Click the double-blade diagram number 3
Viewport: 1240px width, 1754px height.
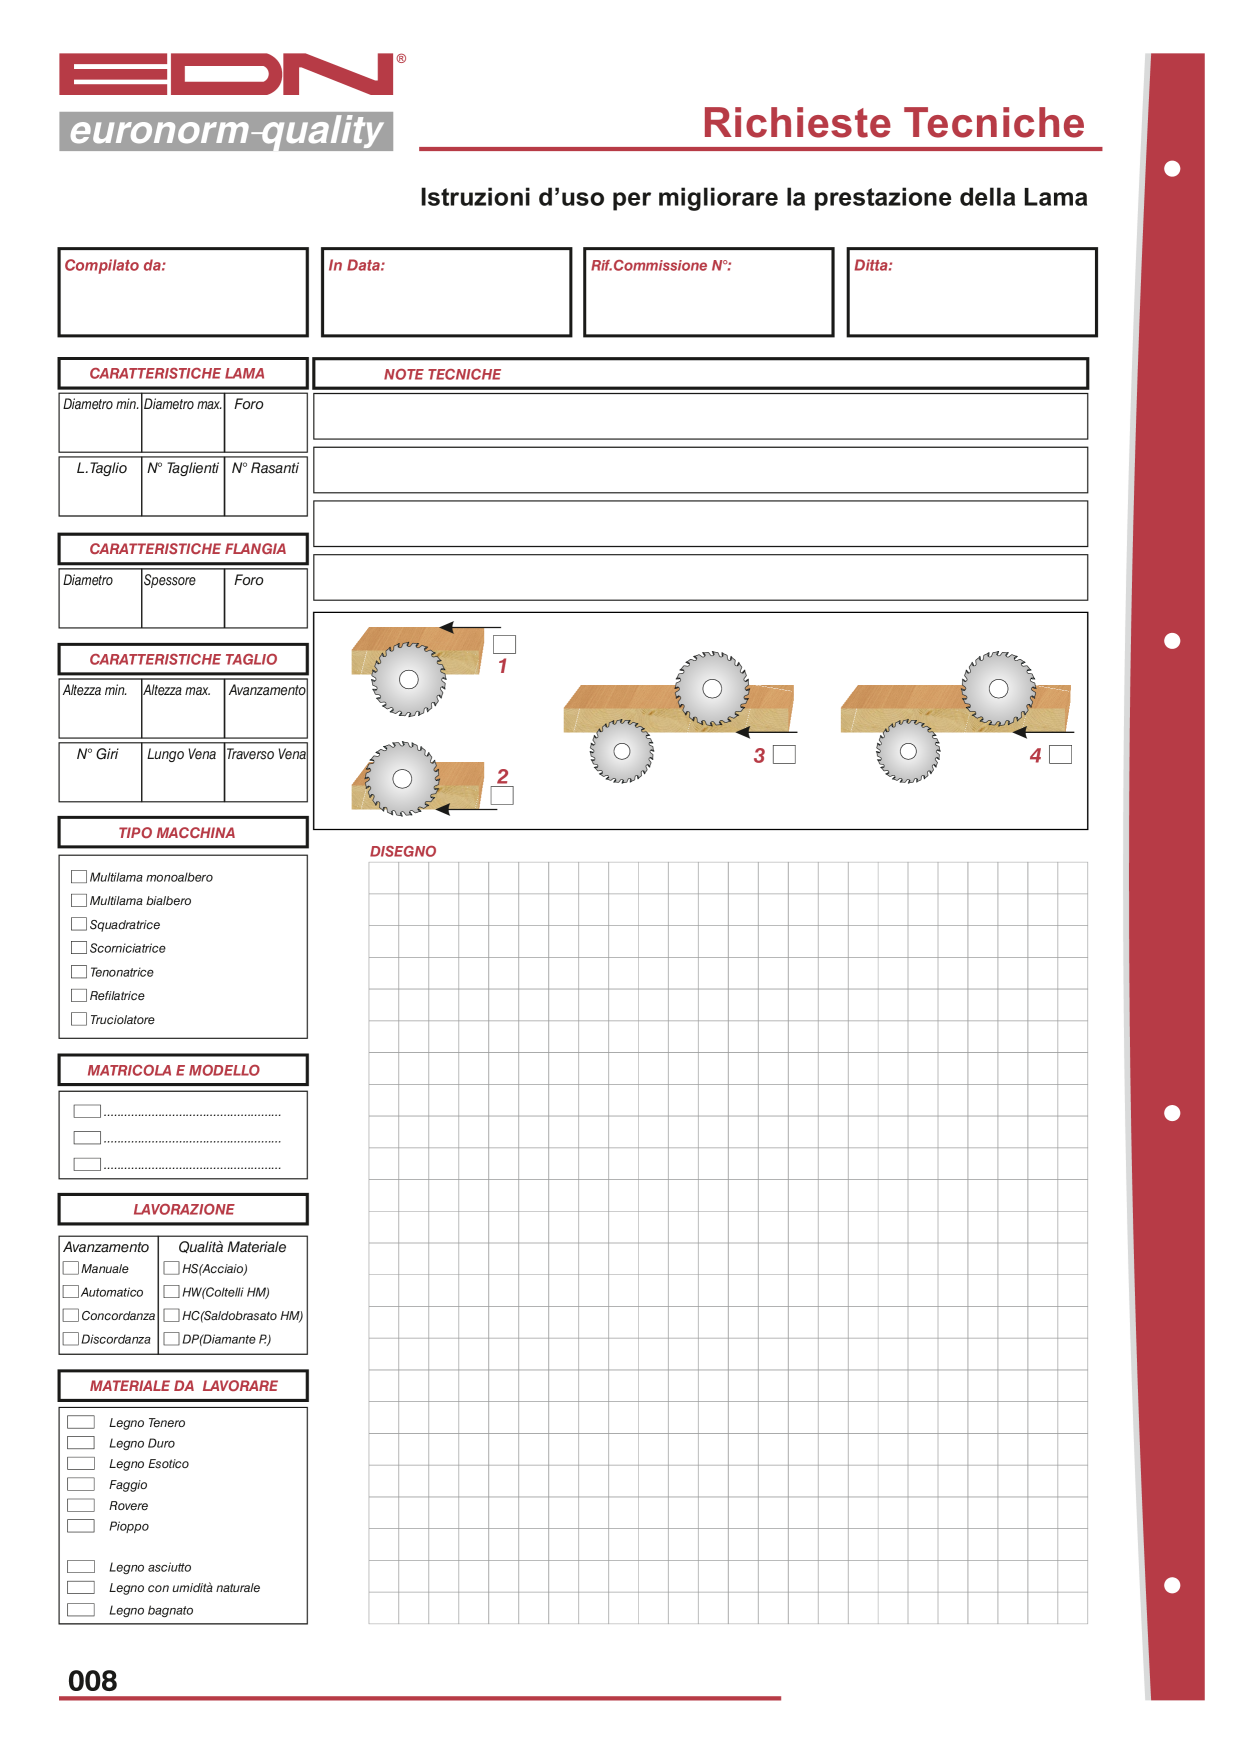678,717
